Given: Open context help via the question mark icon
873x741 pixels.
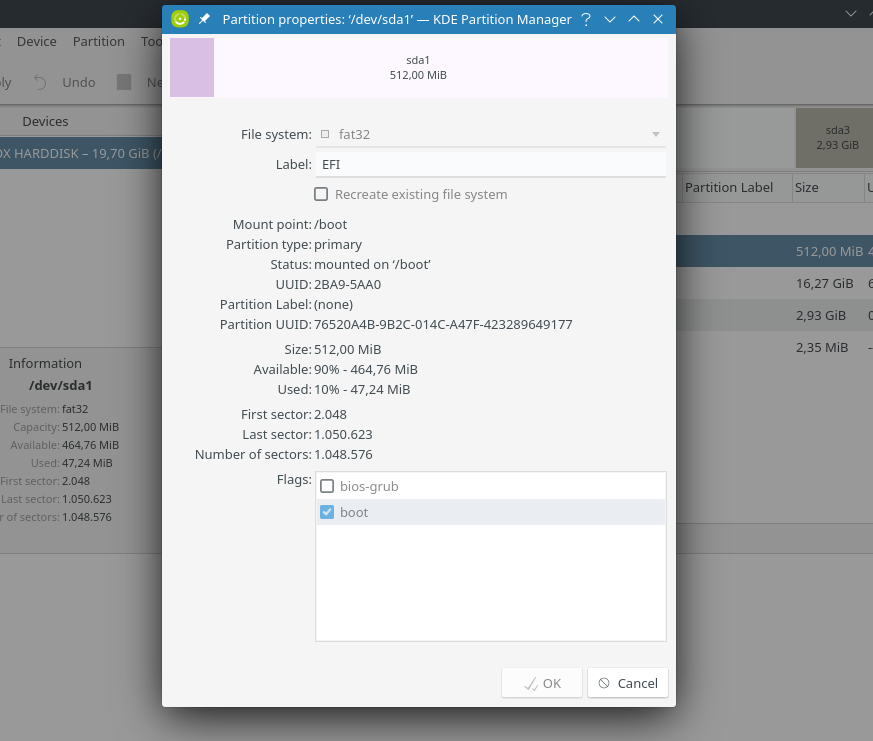Looking at the screenshot, I should point(586,19).
